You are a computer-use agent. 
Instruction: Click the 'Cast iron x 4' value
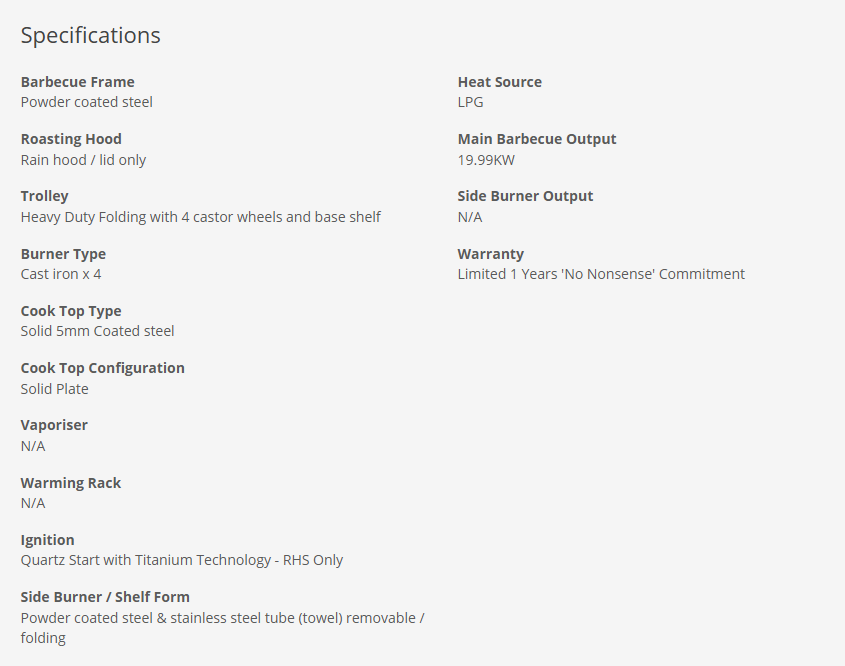(x=60, y=274)
